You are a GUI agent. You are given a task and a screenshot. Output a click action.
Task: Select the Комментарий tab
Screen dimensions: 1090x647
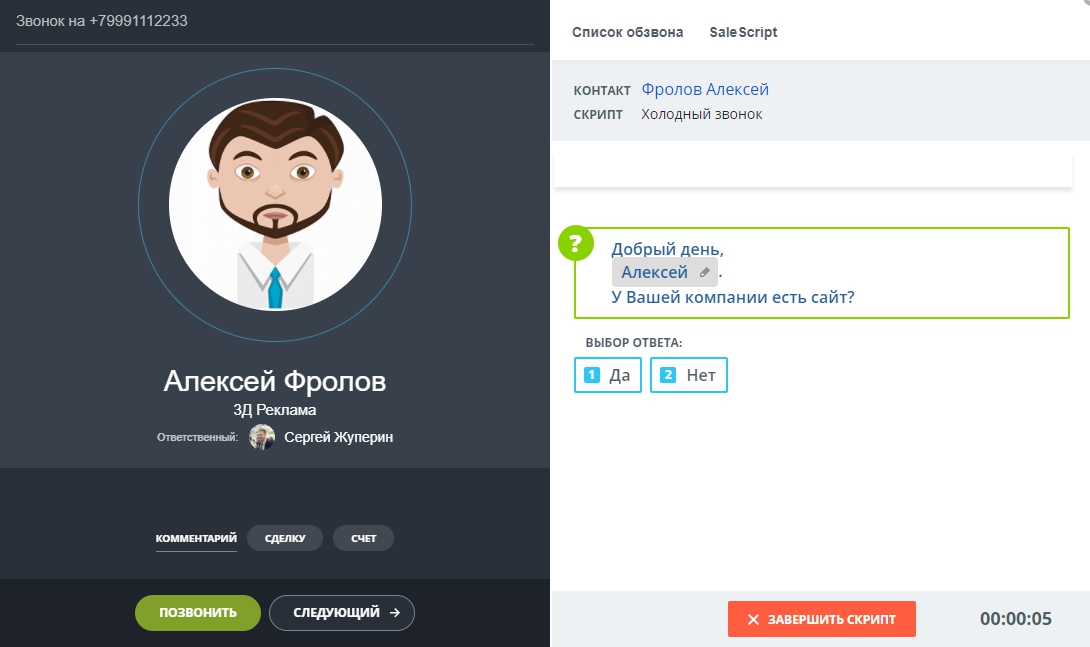(x=196, y=539)
